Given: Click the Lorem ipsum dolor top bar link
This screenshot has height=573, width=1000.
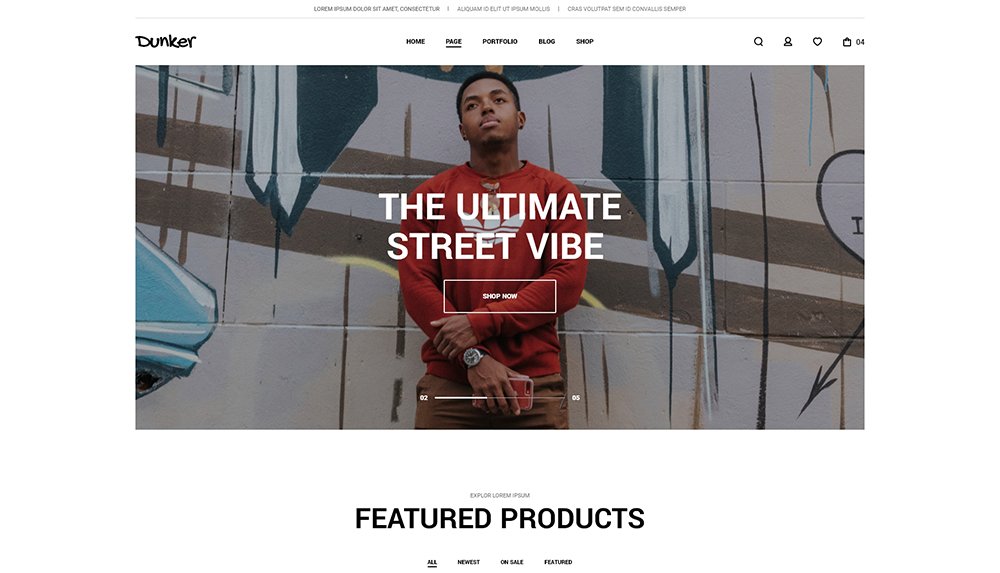Looking at the screenshot, I should pos(376,9).
